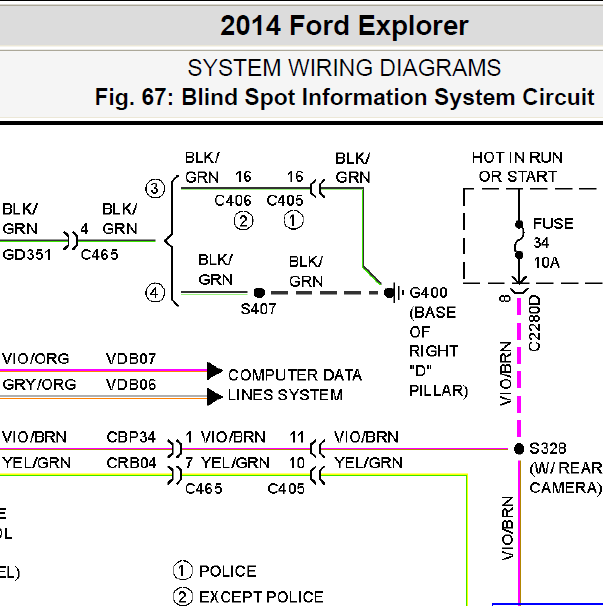This screenshot has width=603, height=606.
Task: Click the 'C406' connector label
Action: pyautogui.click(x=233, y=201)
